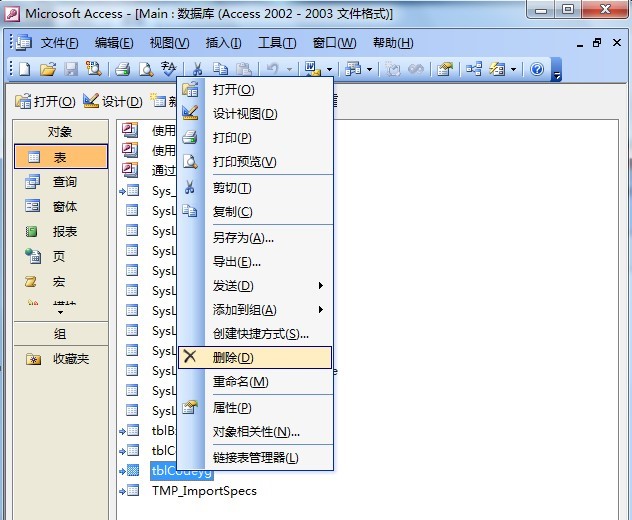The width and height of the screenshot is (632, 520).
Task: Select 页 in the objects pane
Action: tap(61, 256)
